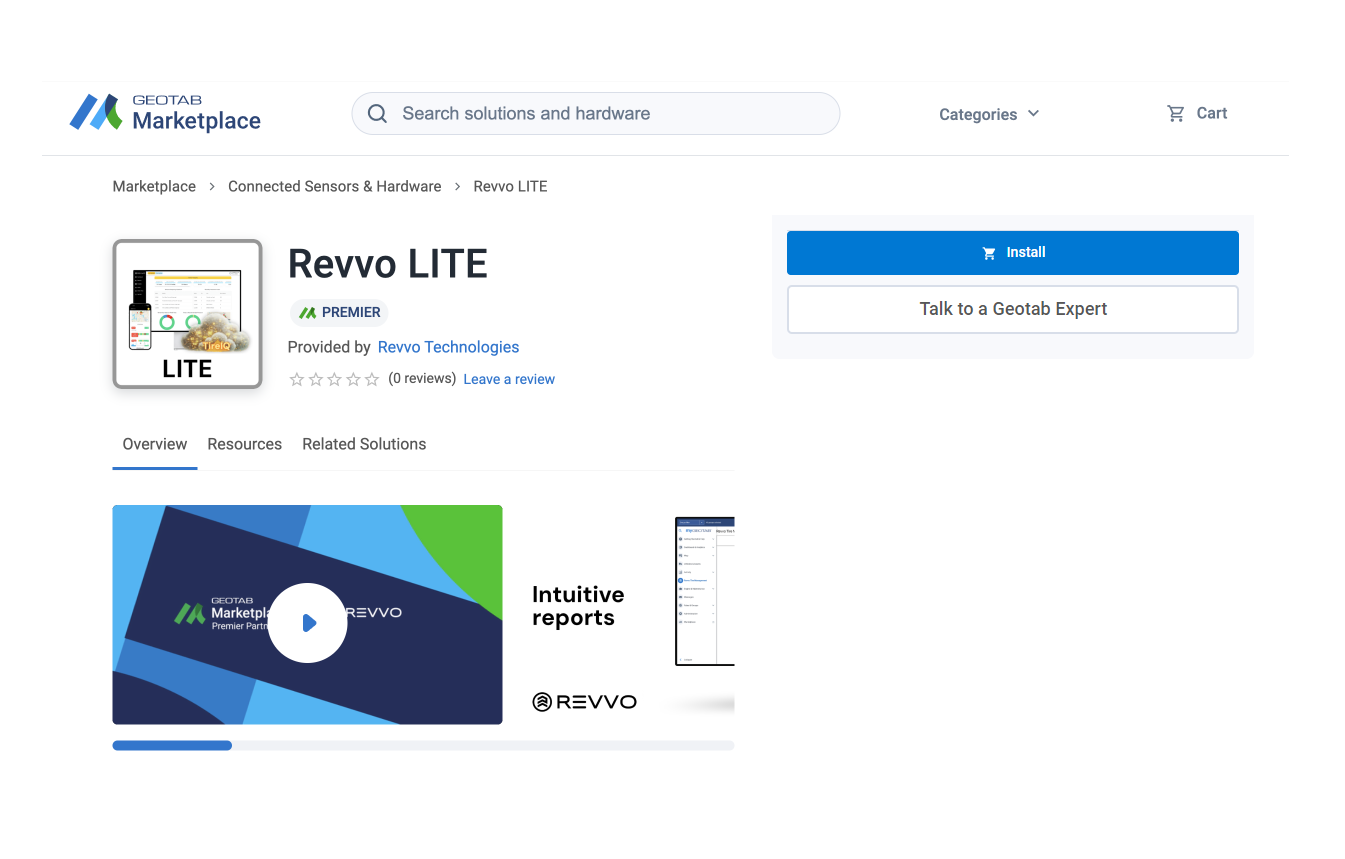The height and width of the screenshot is (859, 1345).
Task: Click the Leave a review link
Action: pyautogui.click(x=509, y=380)
